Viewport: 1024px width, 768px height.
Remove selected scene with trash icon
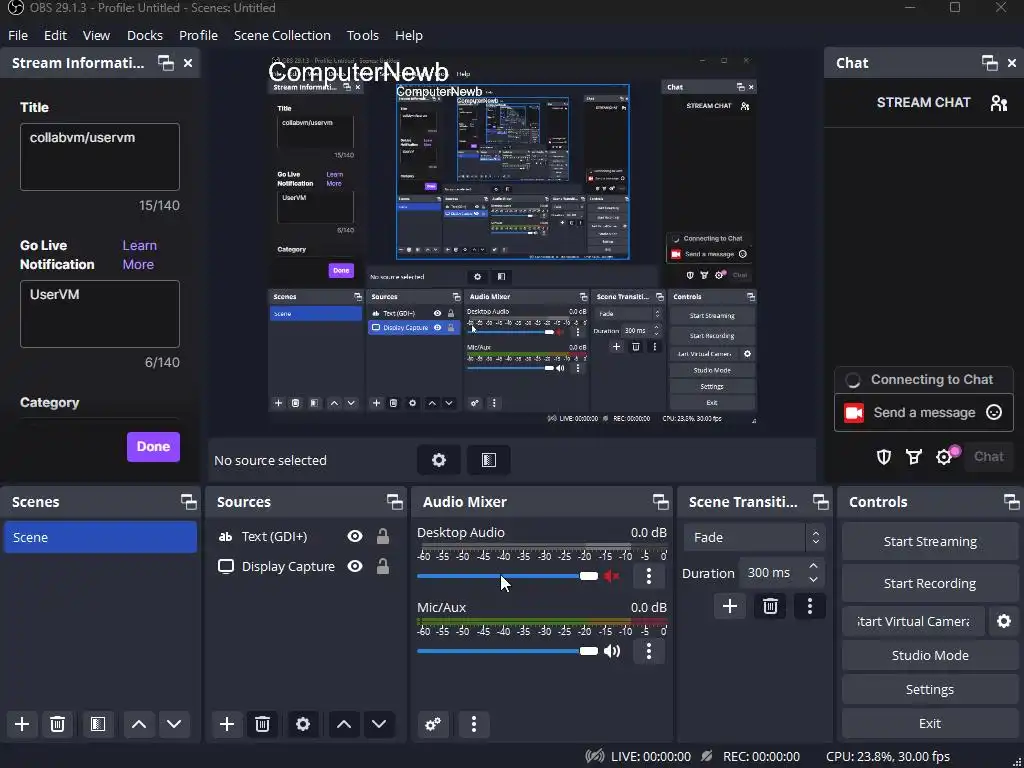pyautogui.click(x=57, y=724)
